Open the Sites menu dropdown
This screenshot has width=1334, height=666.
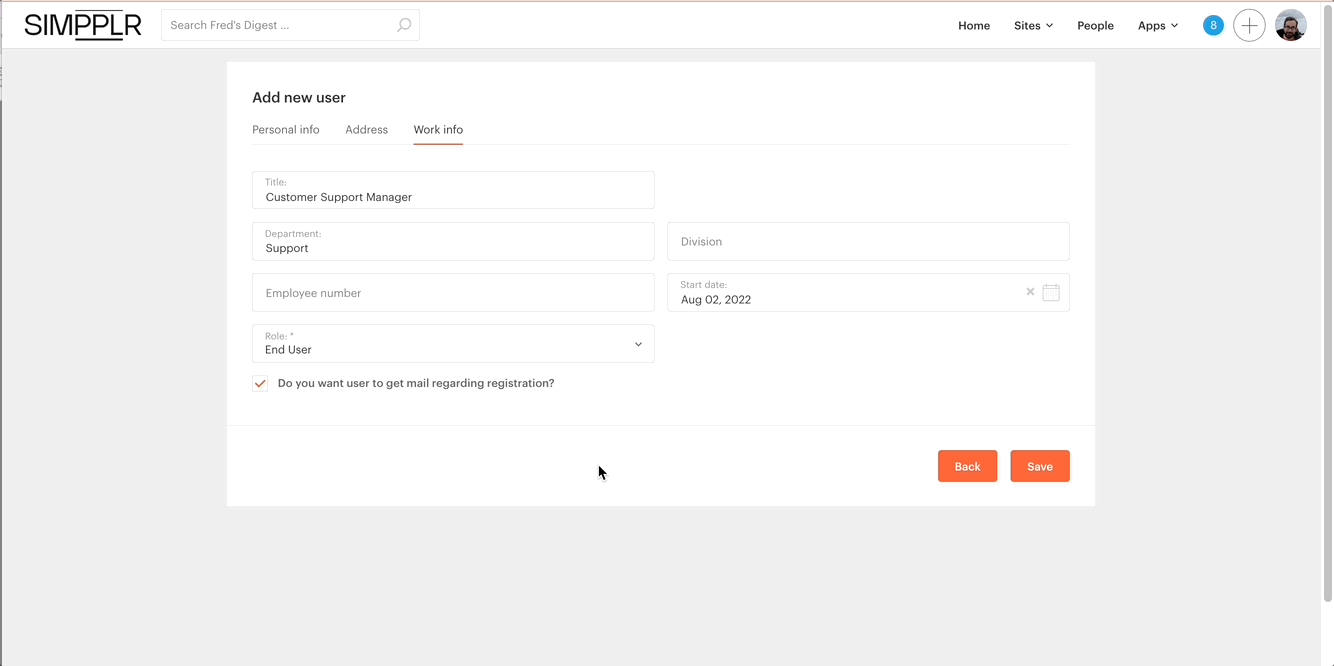(1033, 26)
